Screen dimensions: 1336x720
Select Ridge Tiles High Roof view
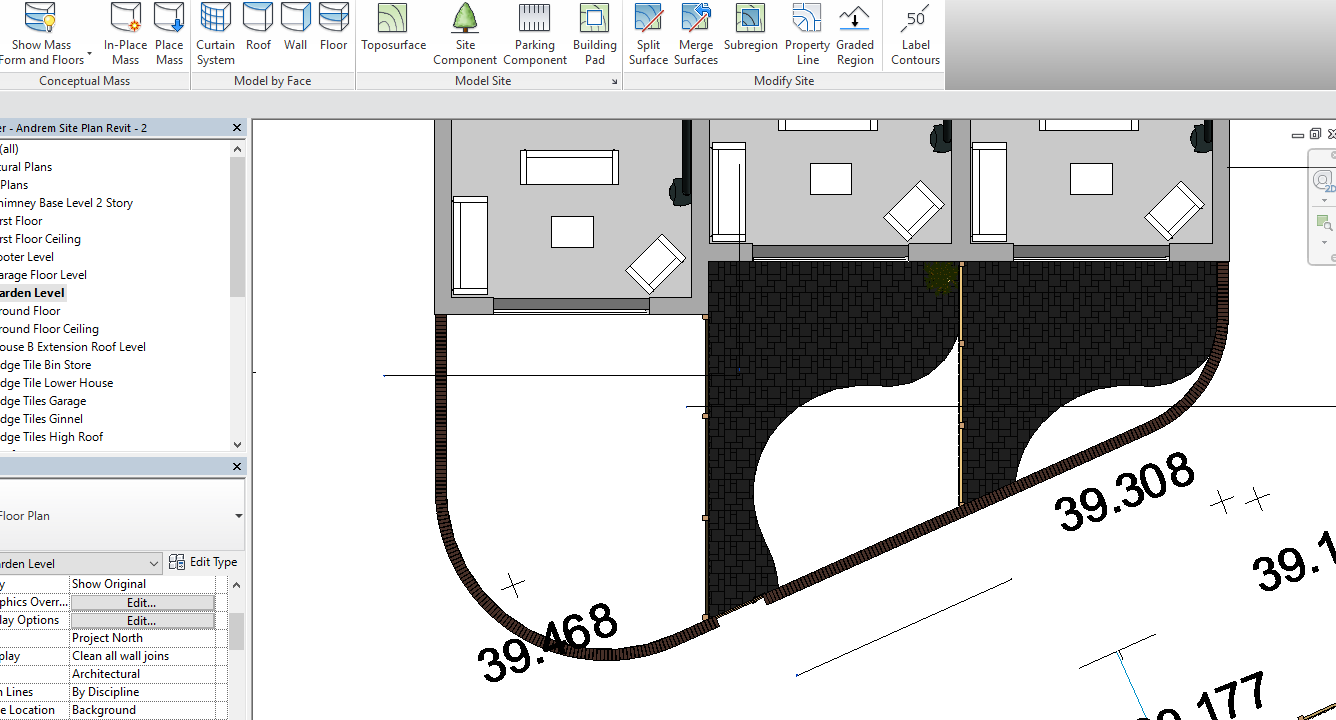point(51,437)
